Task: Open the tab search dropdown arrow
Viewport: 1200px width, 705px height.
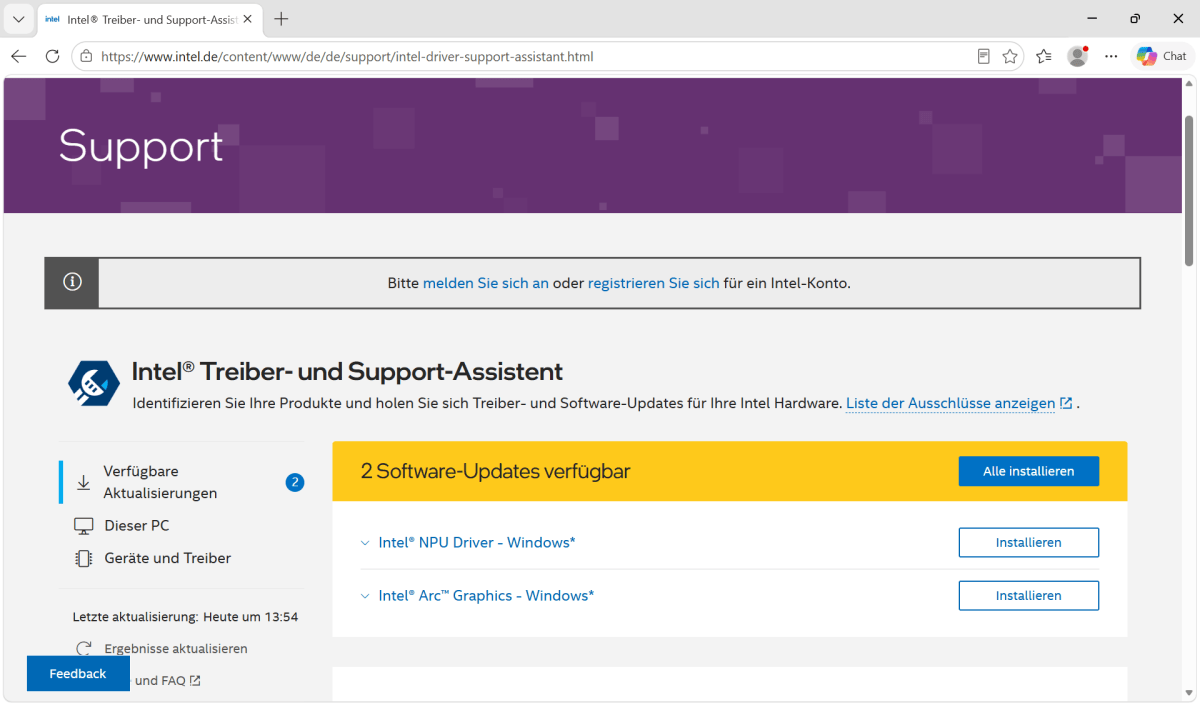Action: click(18, 19)
